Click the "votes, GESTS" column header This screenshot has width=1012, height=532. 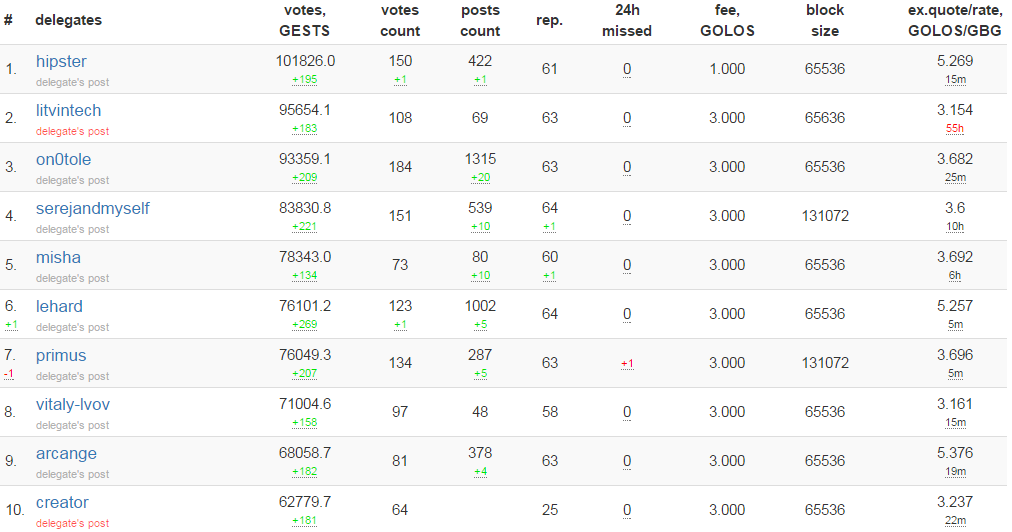(x=304, y=20)
